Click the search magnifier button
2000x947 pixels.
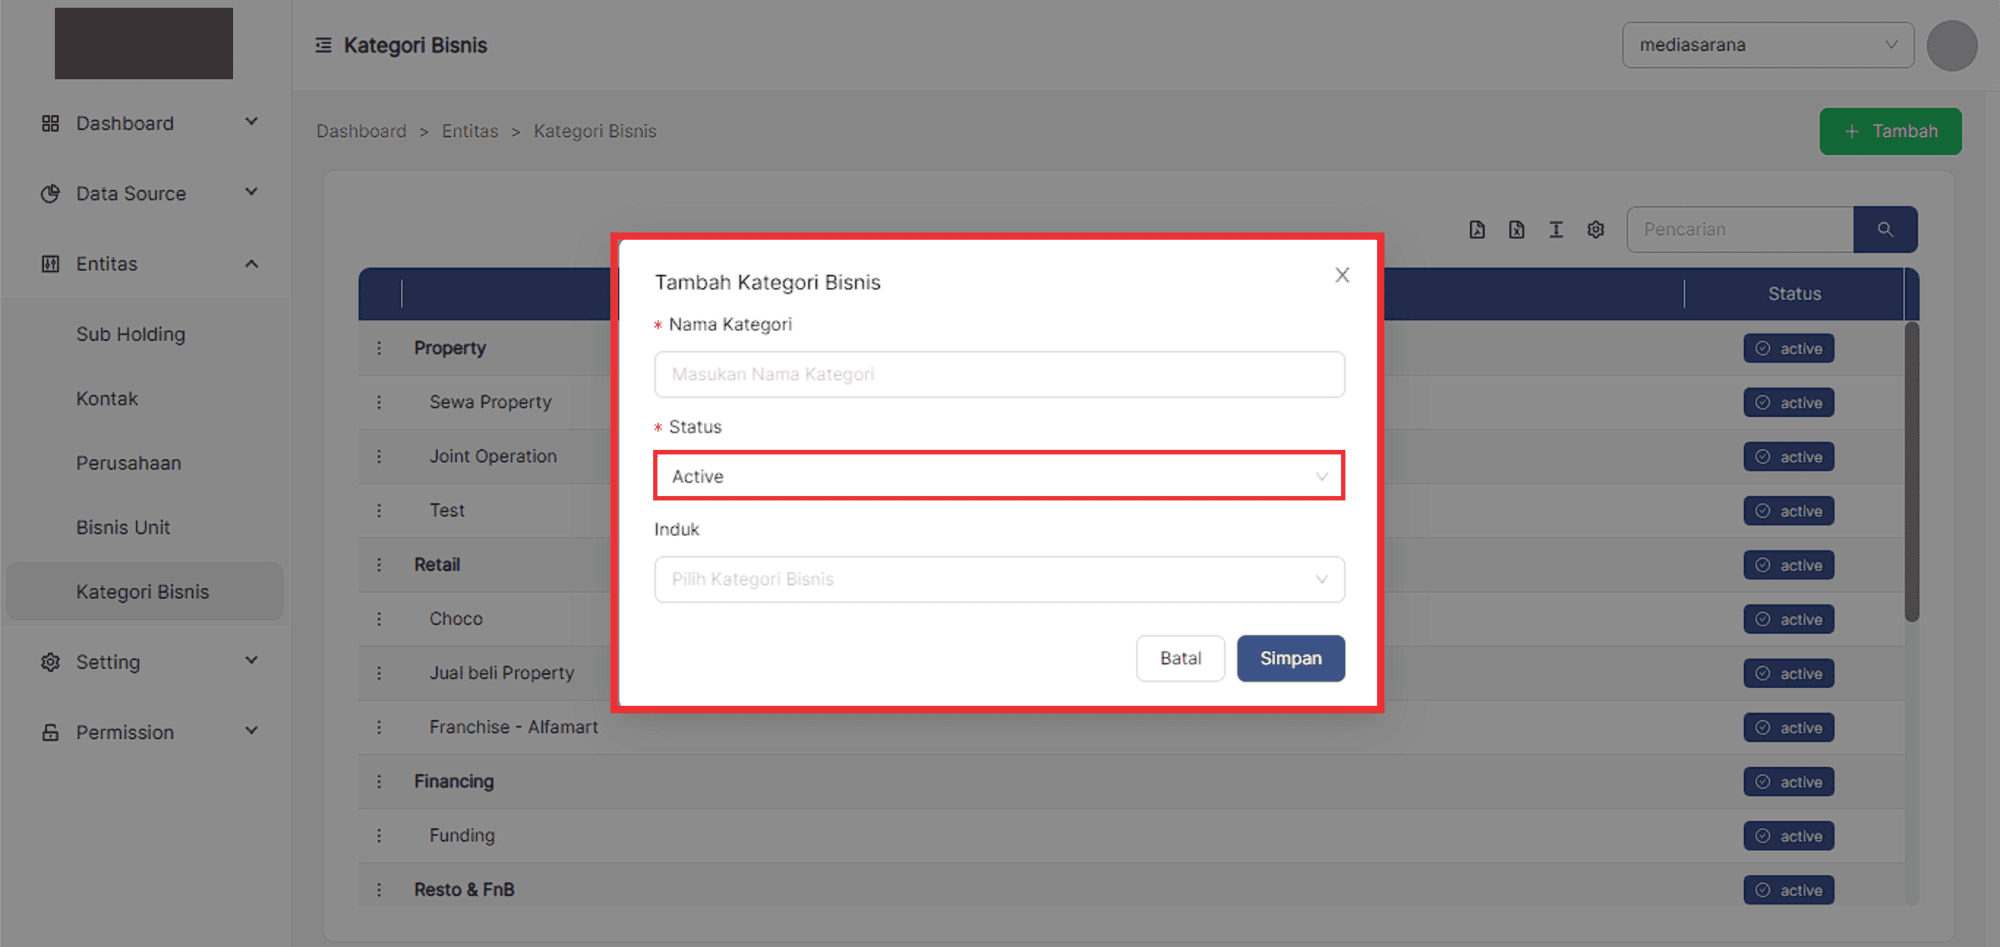(1885, 230)
